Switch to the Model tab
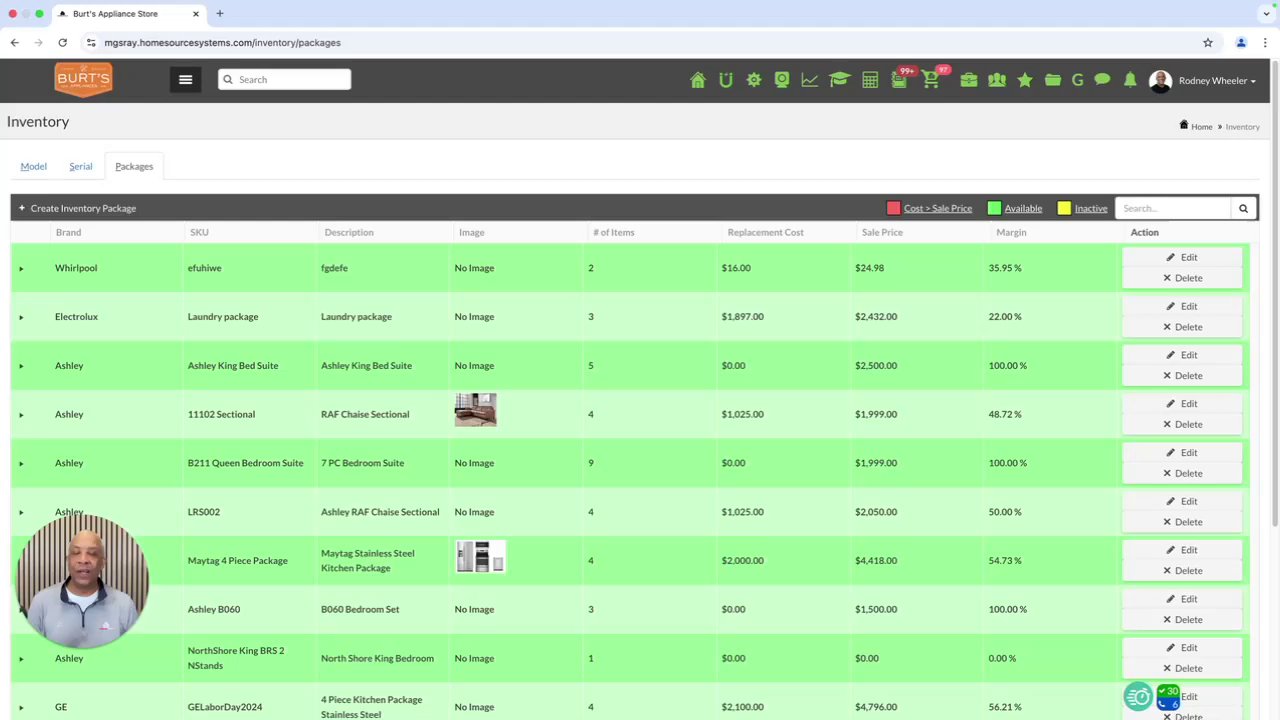Image resolution: width=1280 pixels, height=720 pixels. [33, 166]
